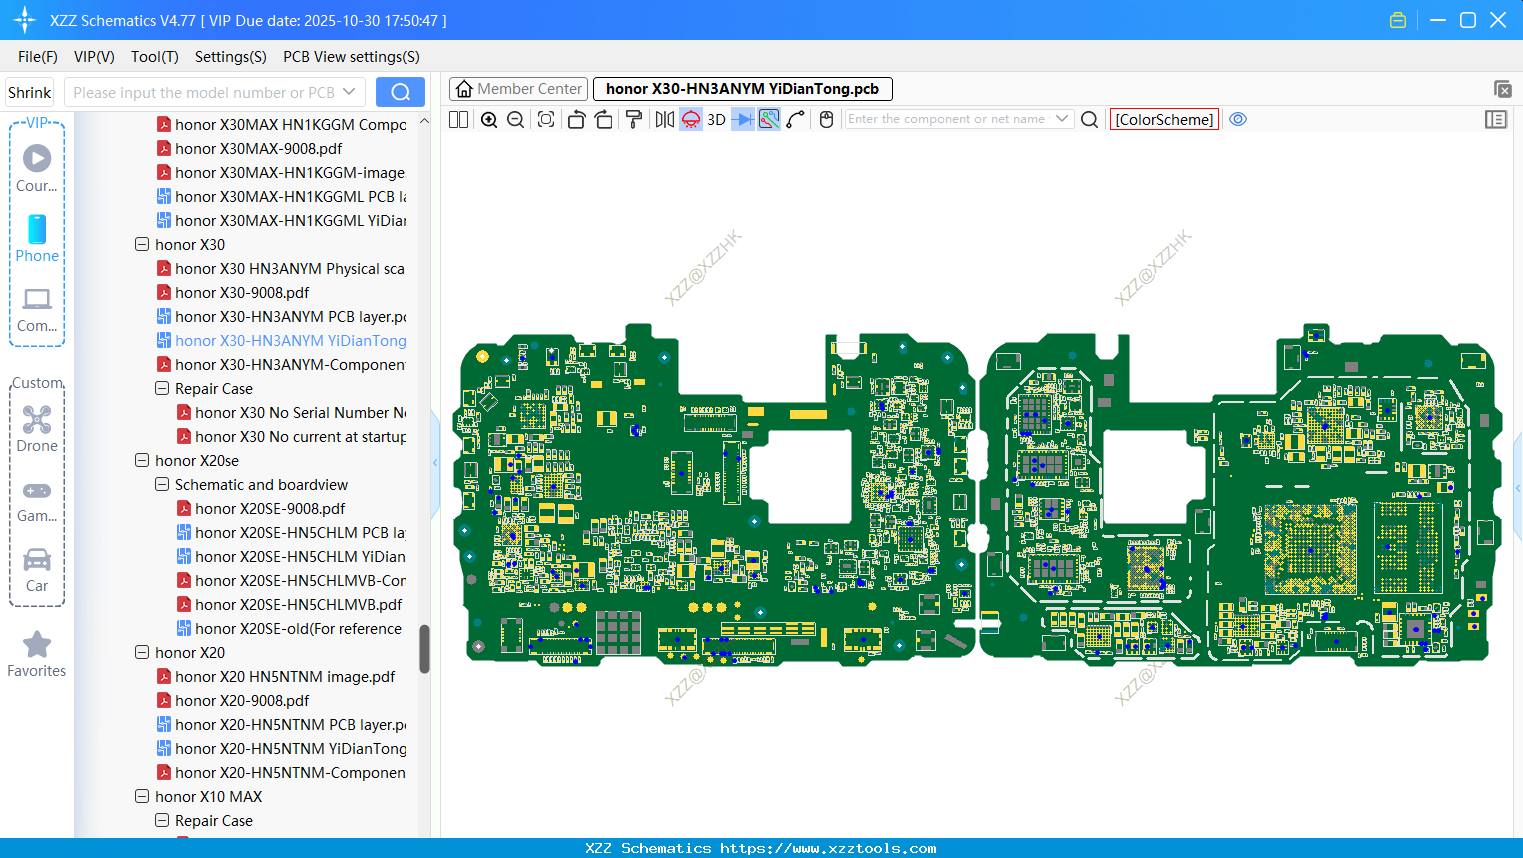Open PCB View settings(S) menu
The image size is (1523, 858).
pyautogui.click(x=351, y=57)
